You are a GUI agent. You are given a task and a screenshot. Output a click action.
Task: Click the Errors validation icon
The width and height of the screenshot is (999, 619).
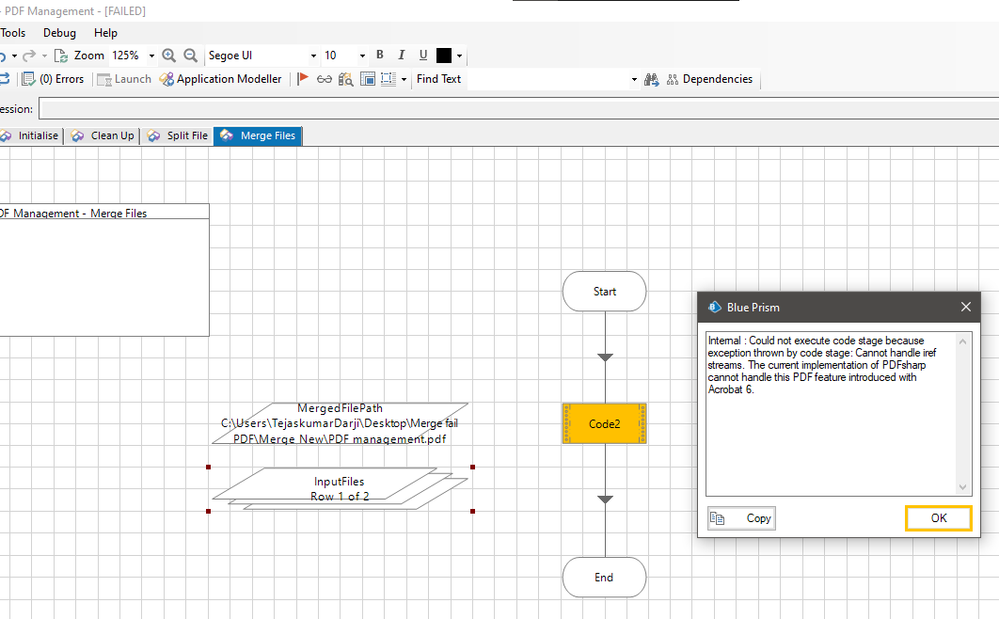pos(29,79)
